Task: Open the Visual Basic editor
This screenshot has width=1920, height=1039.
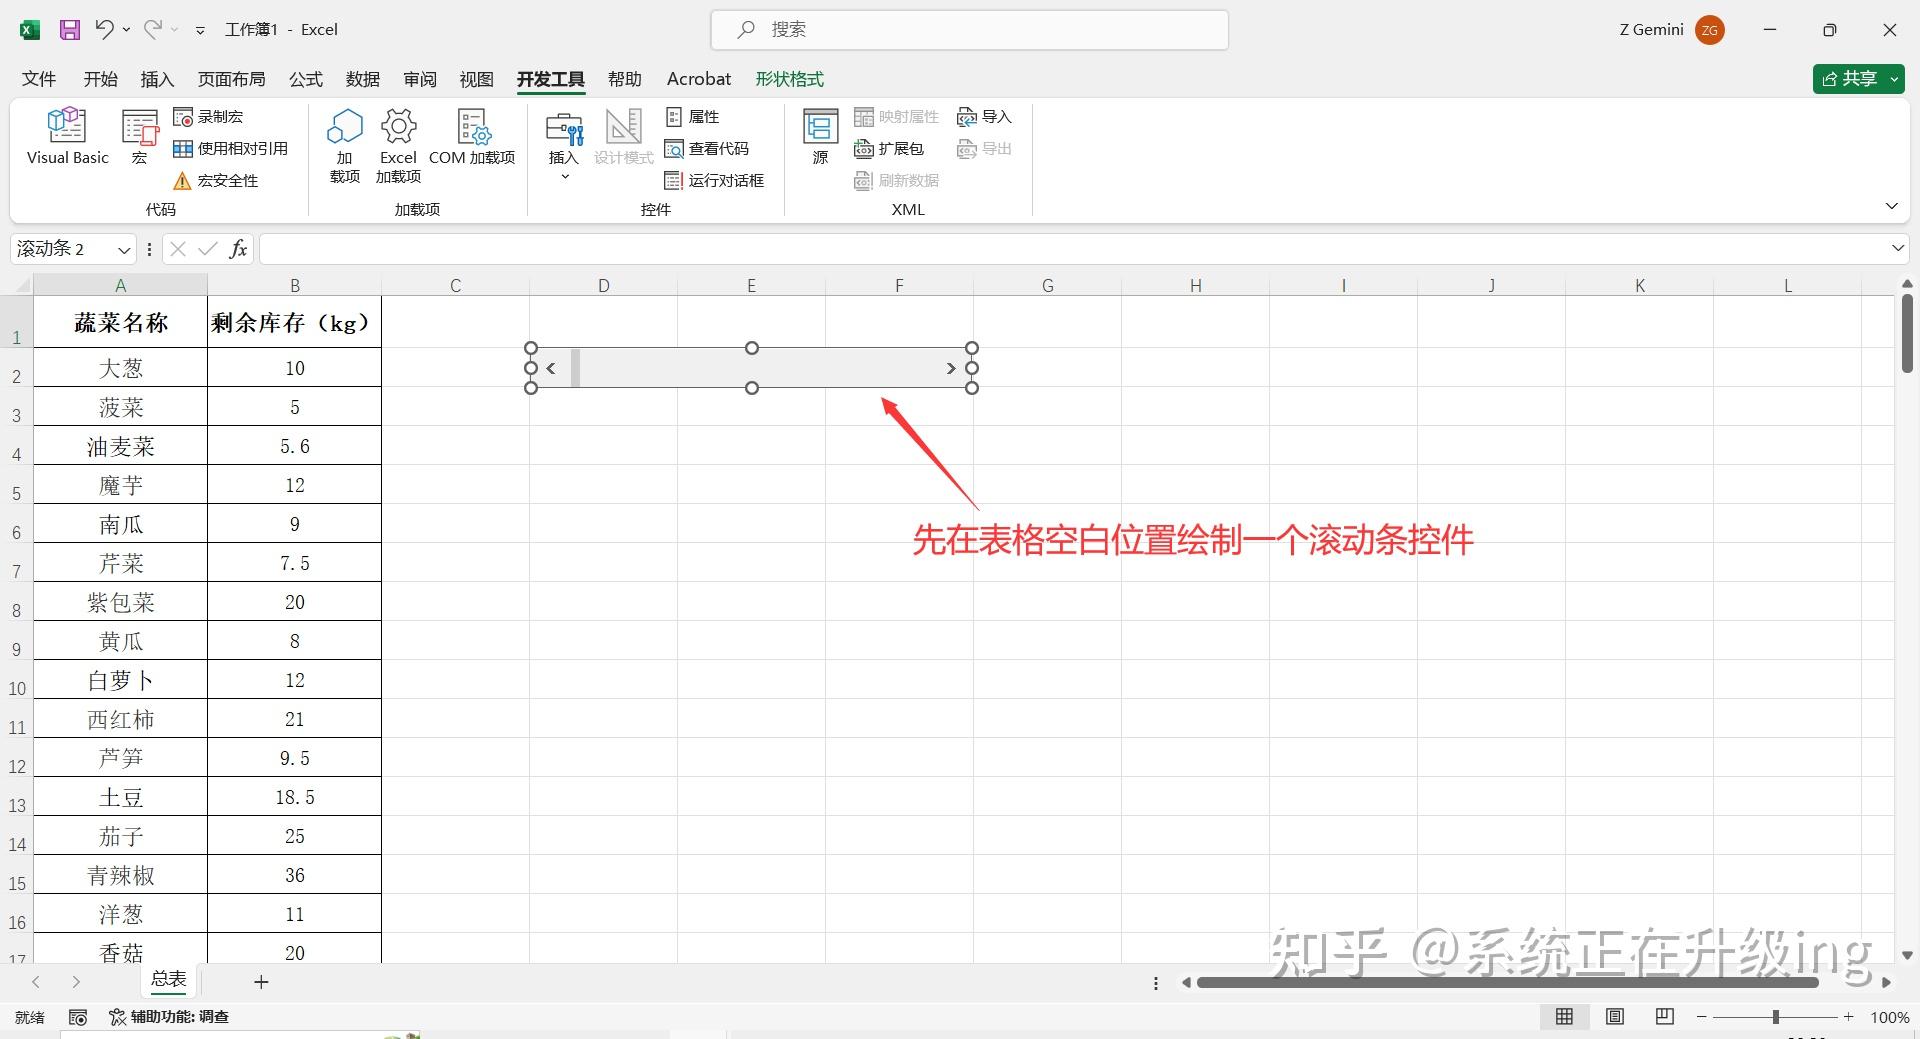Action: point(67,136)
